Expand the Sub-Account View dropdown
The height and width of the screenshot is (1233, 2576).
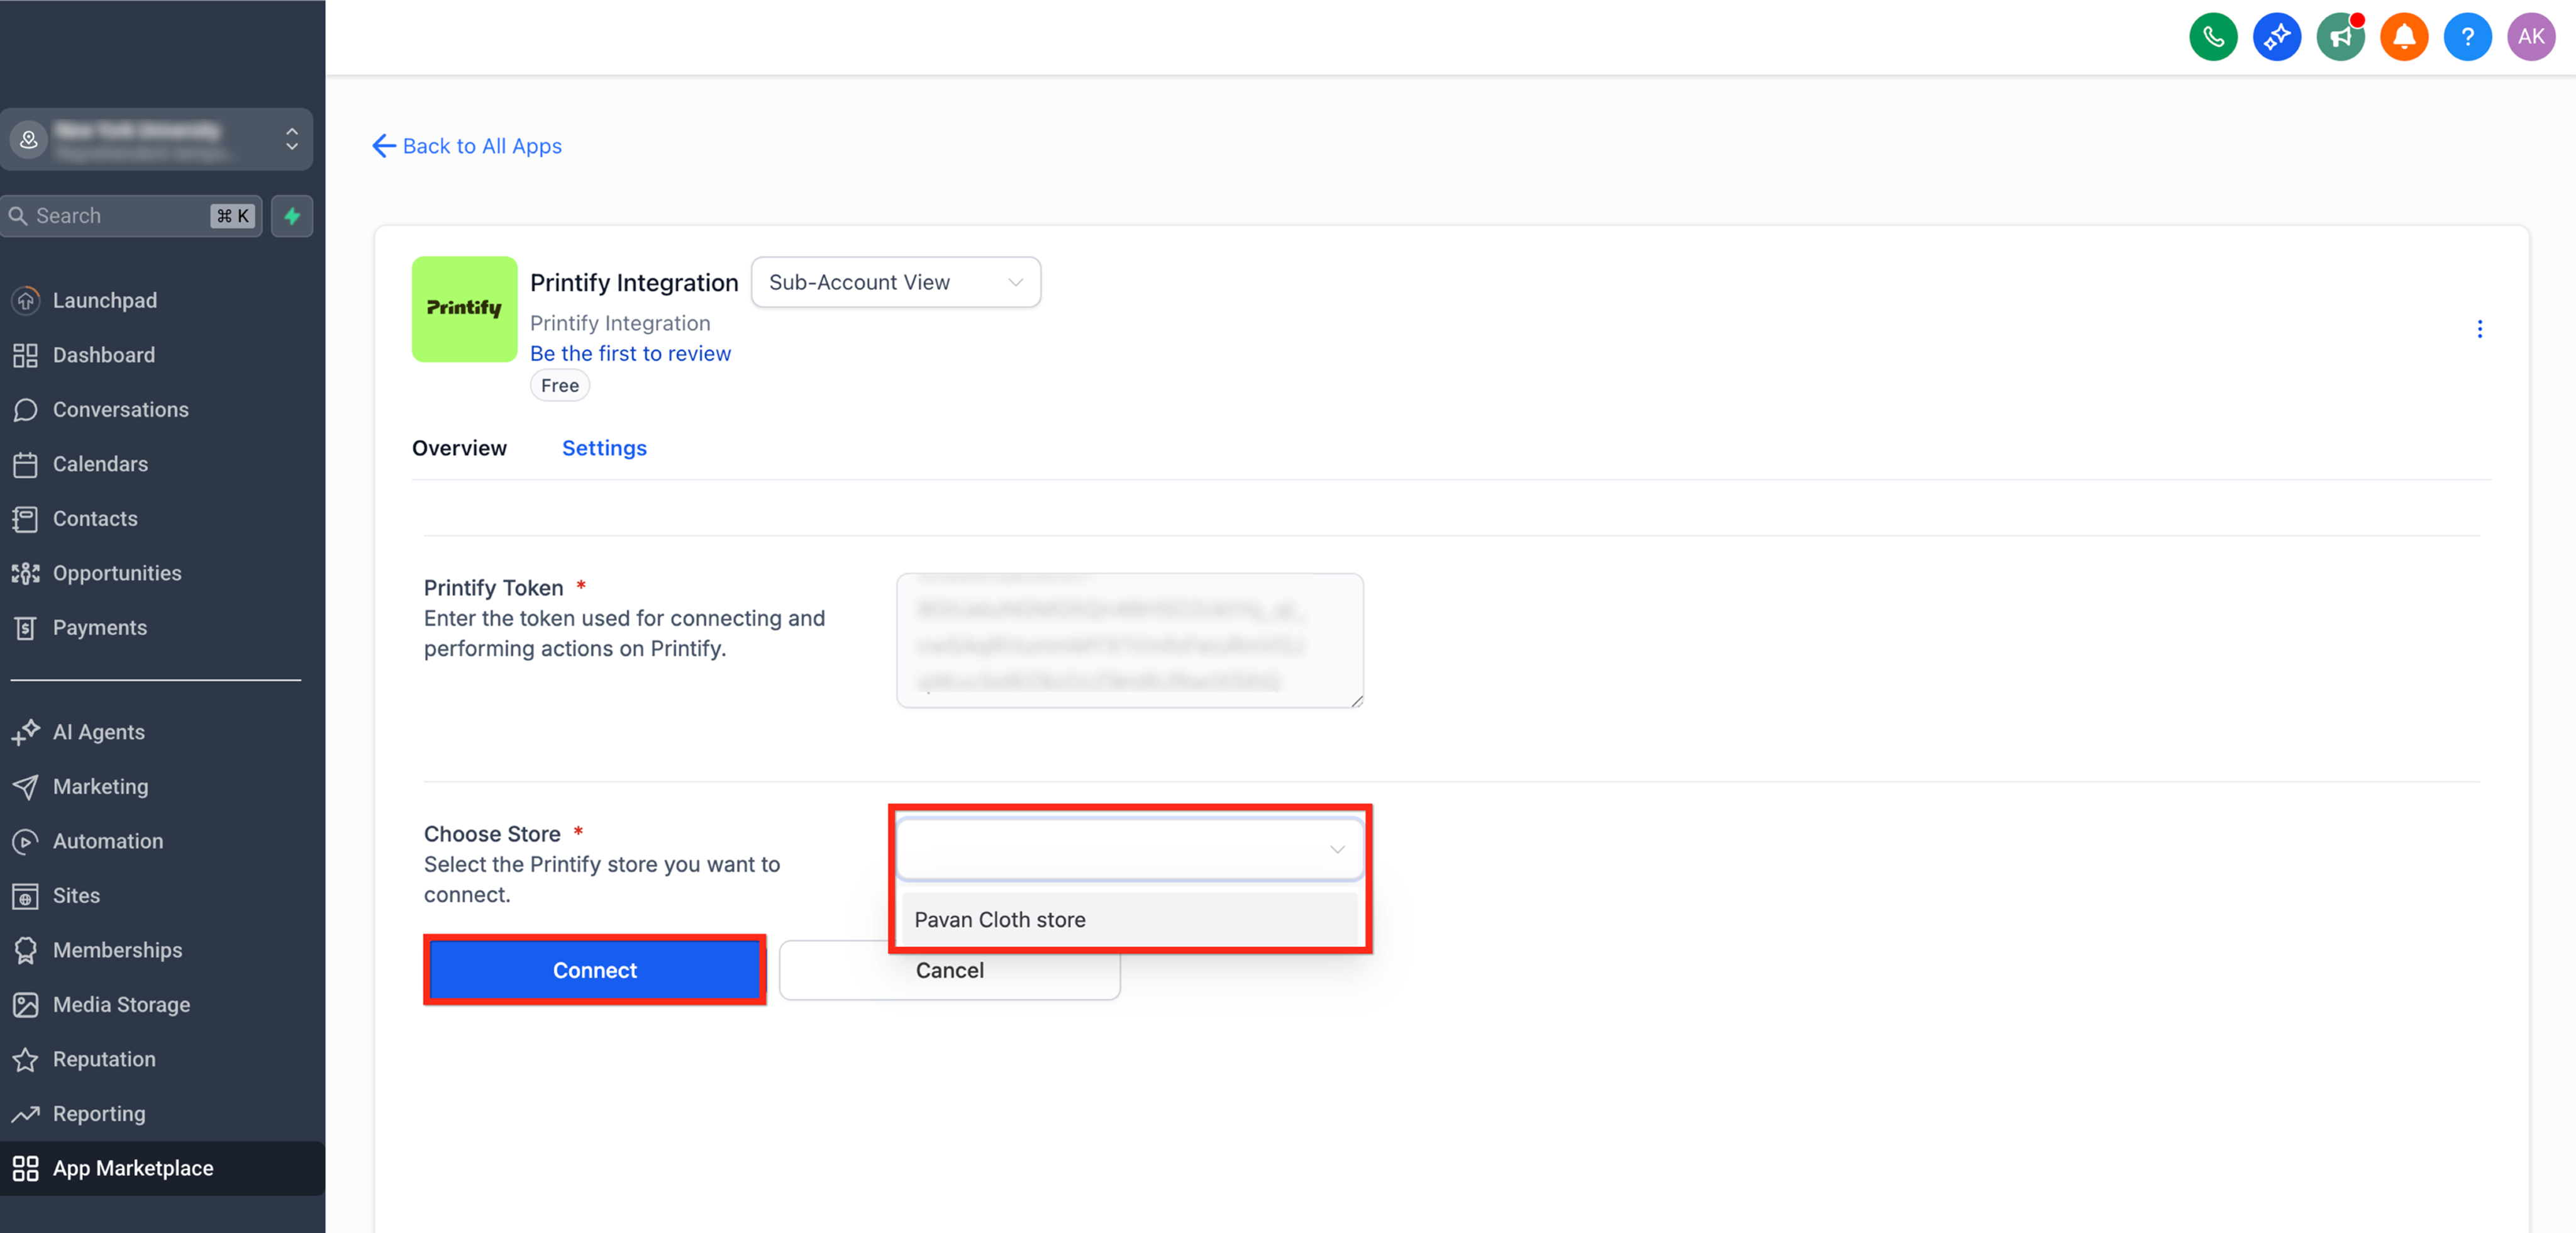[x=895, y=282]
